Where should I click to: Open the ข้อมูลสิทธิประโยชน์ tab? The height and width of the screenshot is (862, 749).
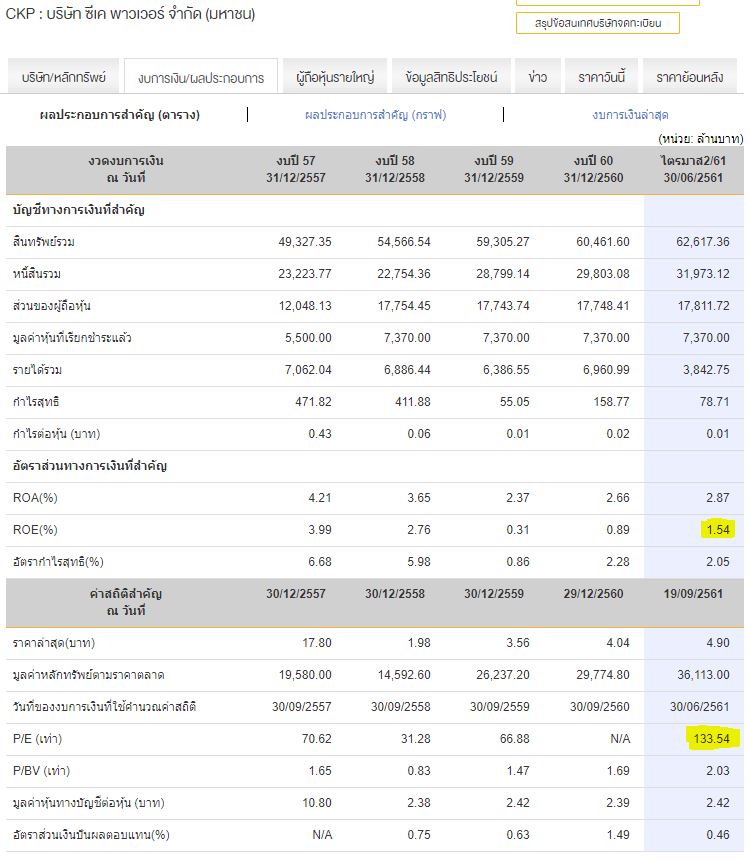click(x=451, y=77)
